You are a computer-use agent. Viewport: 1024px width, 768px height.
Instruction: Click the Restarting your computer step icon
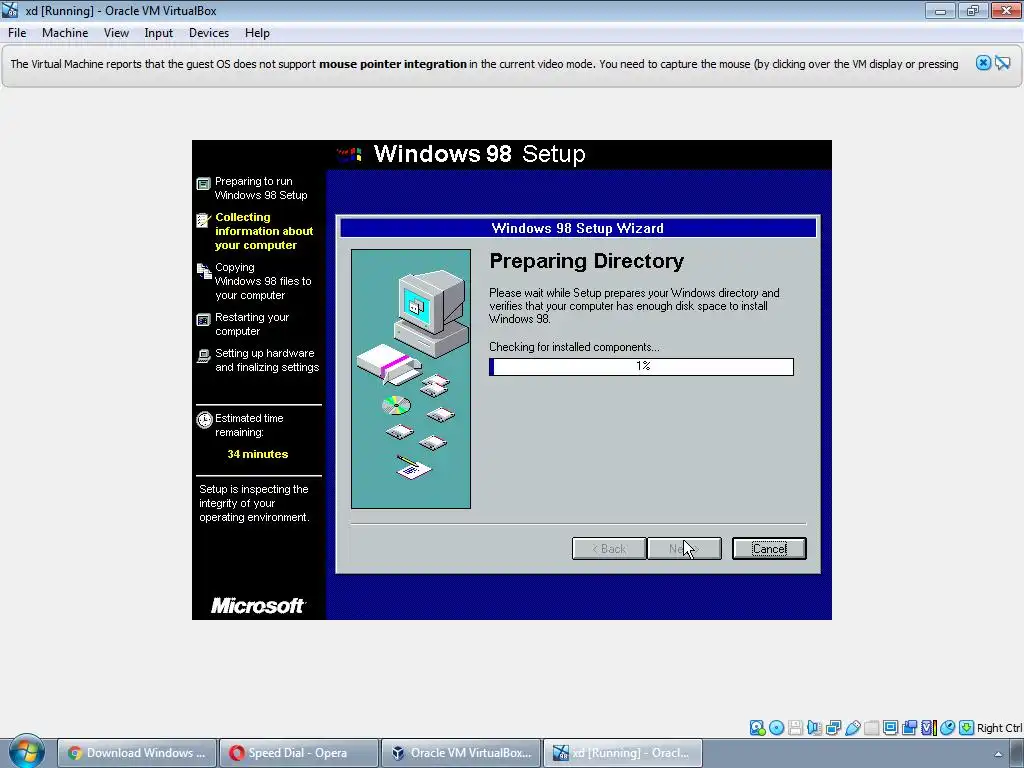(x=204, y=320)
